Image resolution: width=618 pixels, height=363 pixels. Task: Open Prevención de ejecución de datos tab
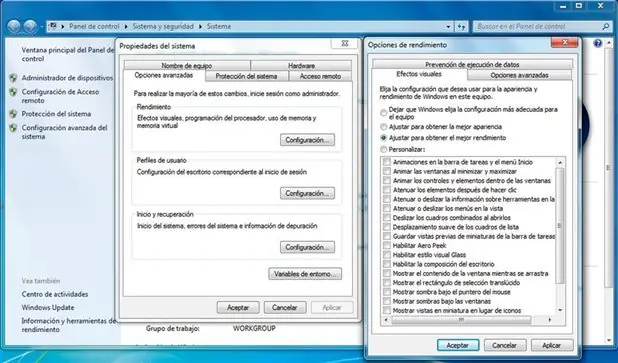coord(472,64)
